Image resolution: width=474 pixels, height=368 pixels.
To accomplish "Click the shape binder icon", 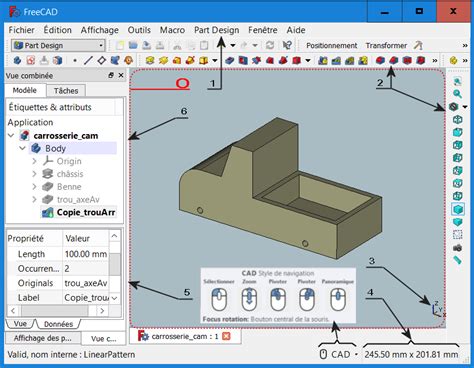I will point(115,60).
